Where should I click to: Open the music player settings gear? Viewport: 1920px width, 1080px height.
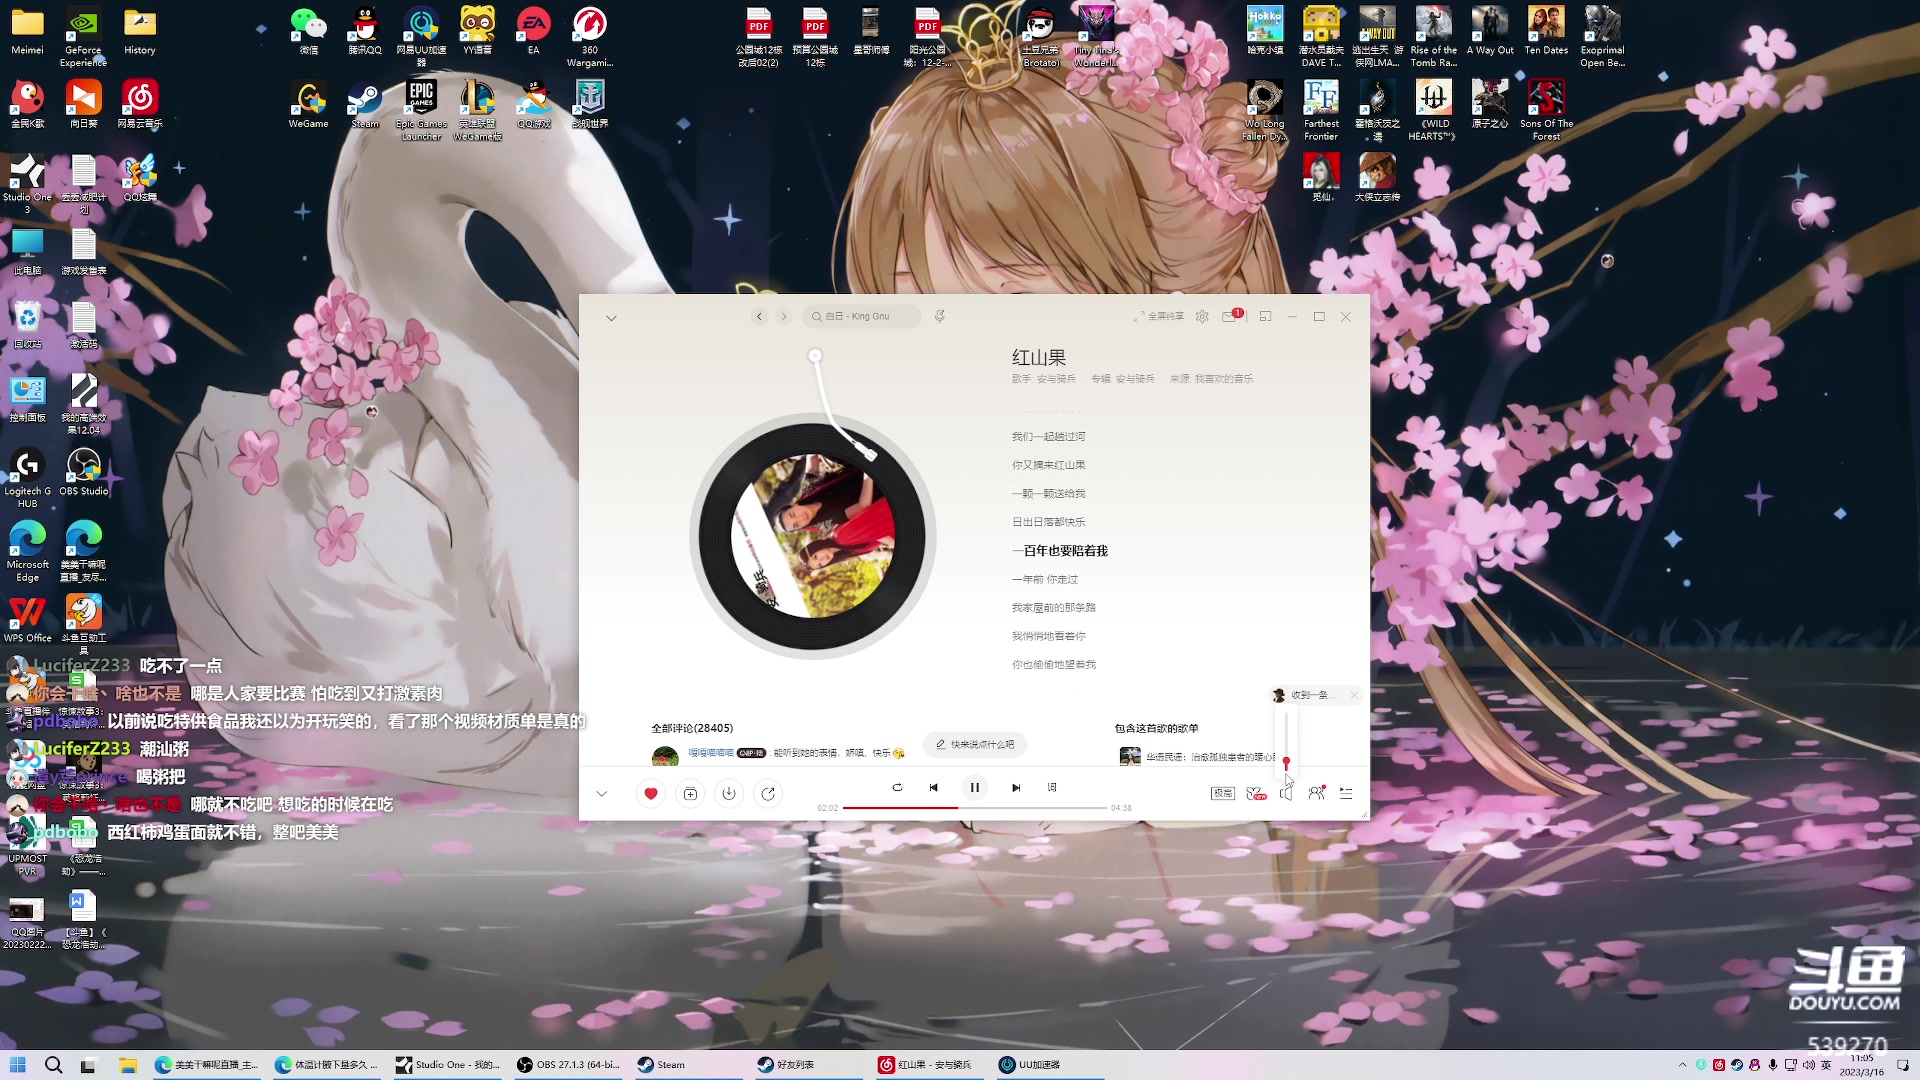1202,316
